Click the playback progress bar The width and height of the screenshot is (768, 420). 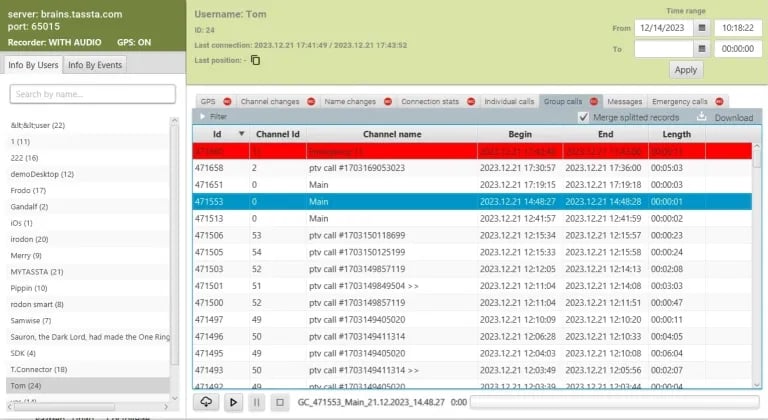[x=615, y=402]
